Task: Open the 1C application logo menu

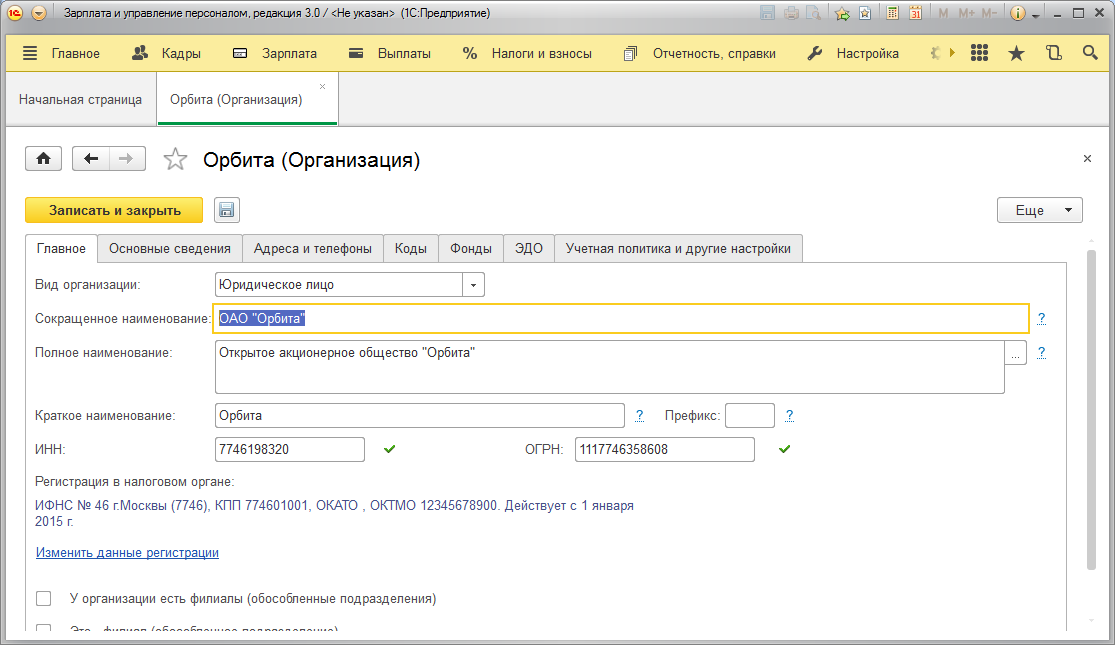Action: (x=15, y=13)
